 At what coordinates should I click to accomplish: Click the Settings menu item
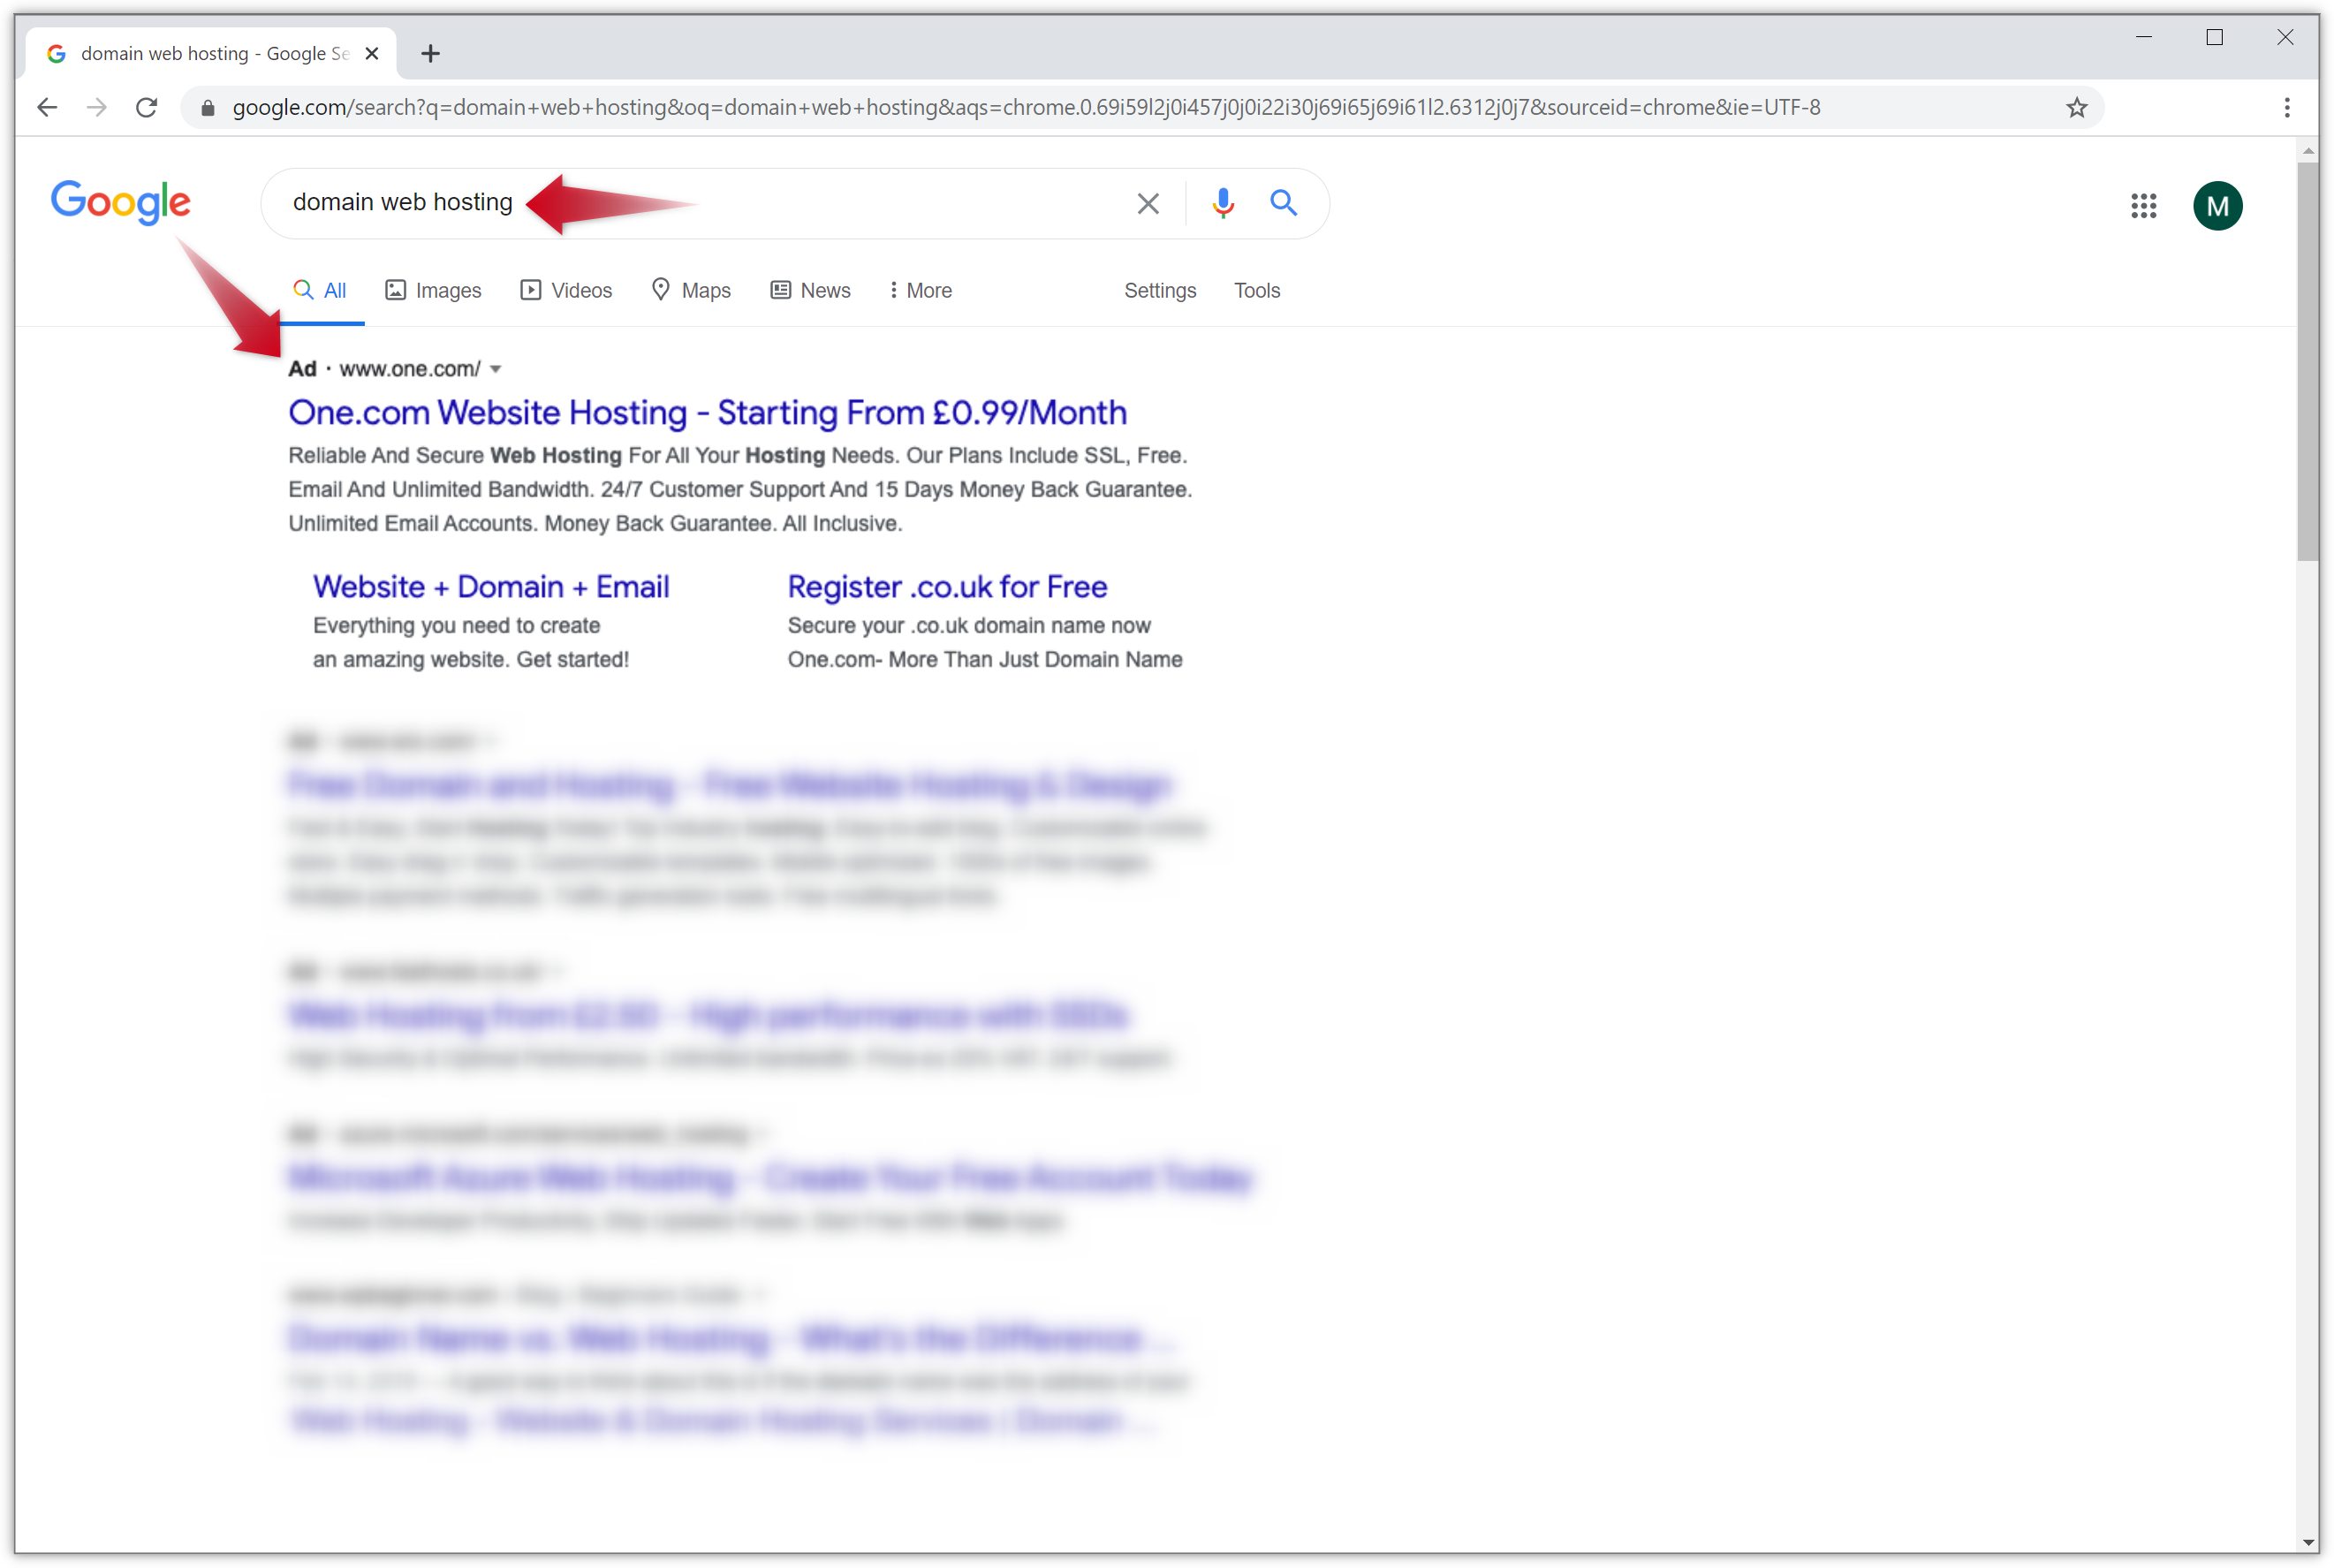pos(1160,289)
